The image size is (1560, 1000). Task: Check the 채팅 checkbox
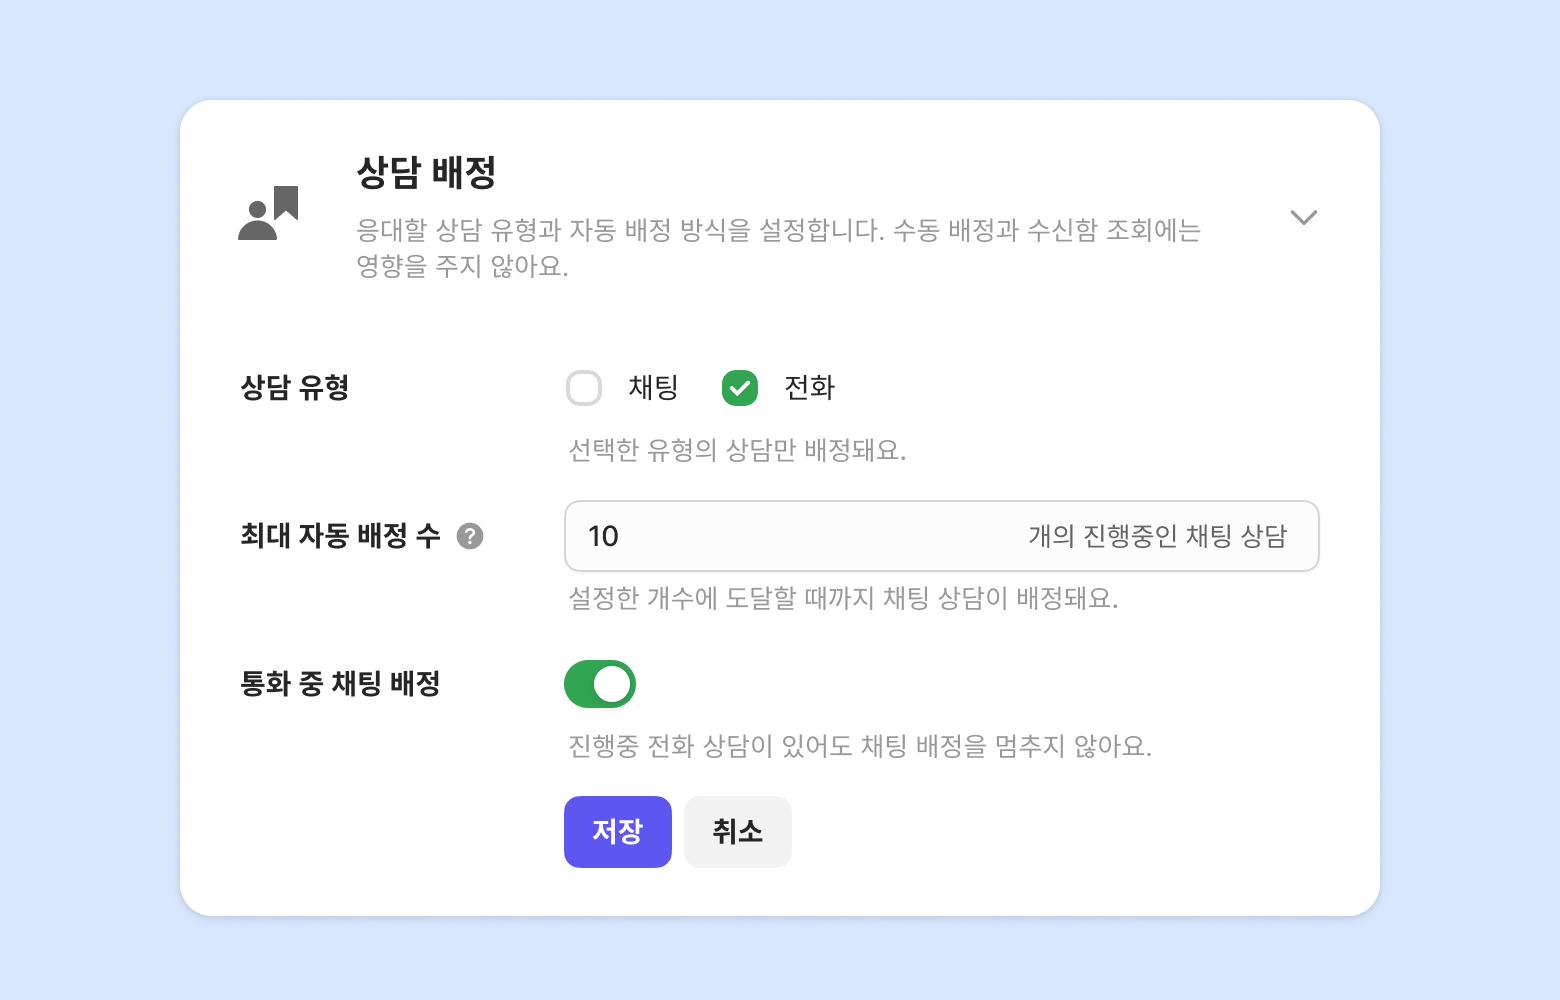(x=584, y=388)
